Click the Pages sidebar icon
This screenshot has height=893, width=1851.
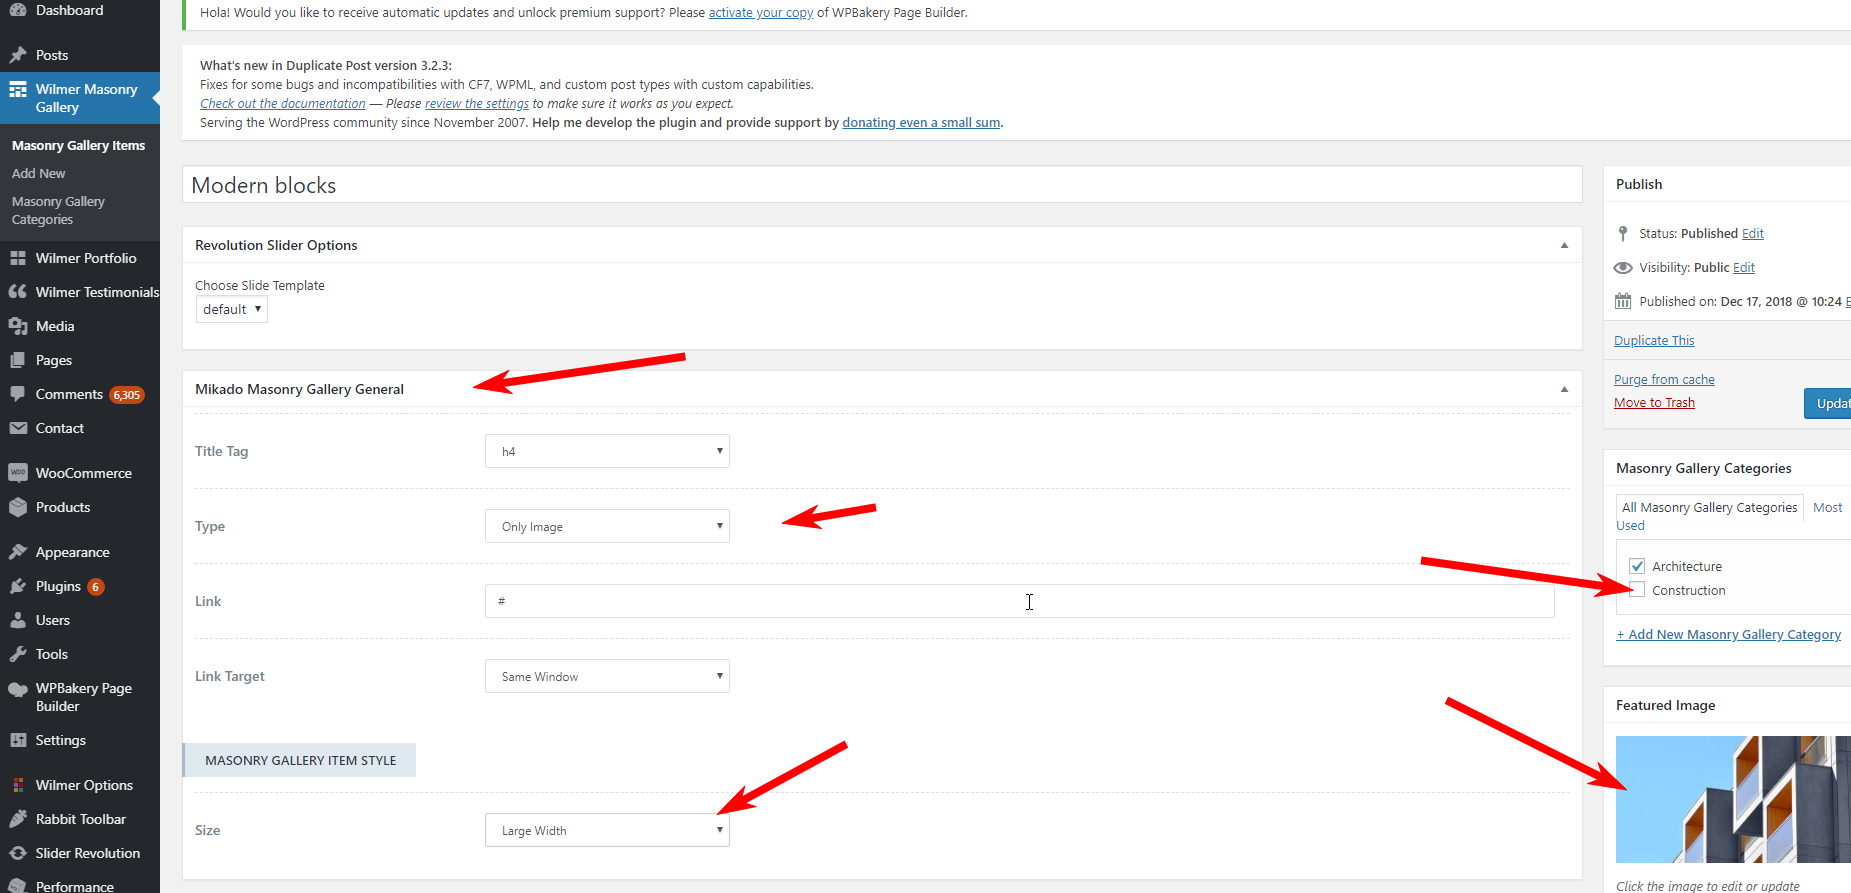click(18, 360)
